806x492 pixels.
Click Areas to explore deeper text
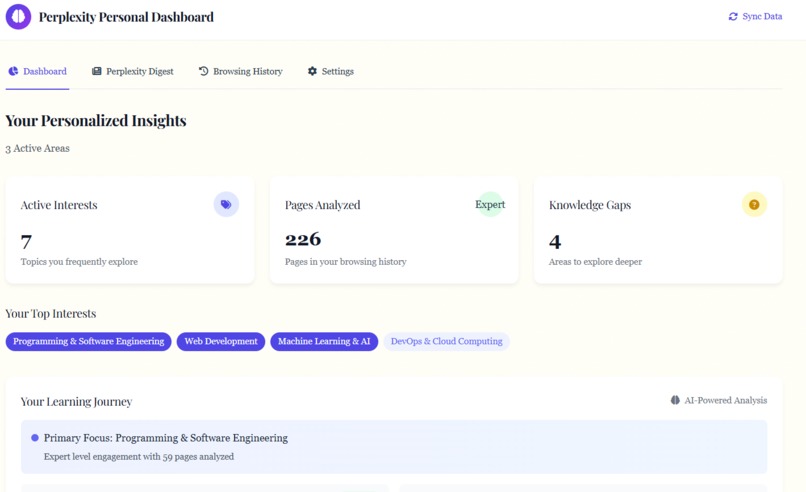pos(595,262)
